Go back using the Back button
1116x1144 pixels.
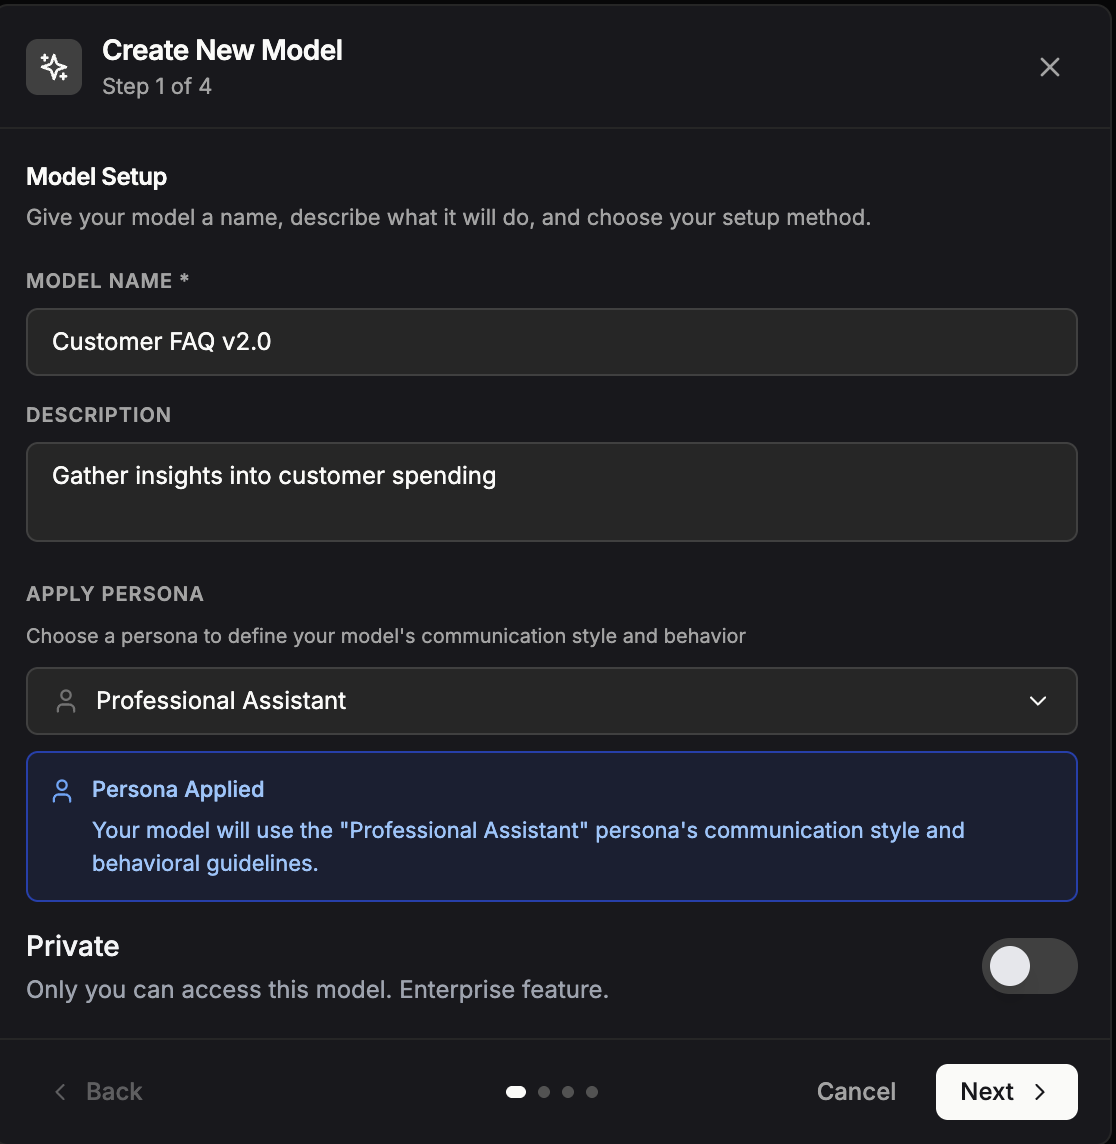click(98, 1091)
